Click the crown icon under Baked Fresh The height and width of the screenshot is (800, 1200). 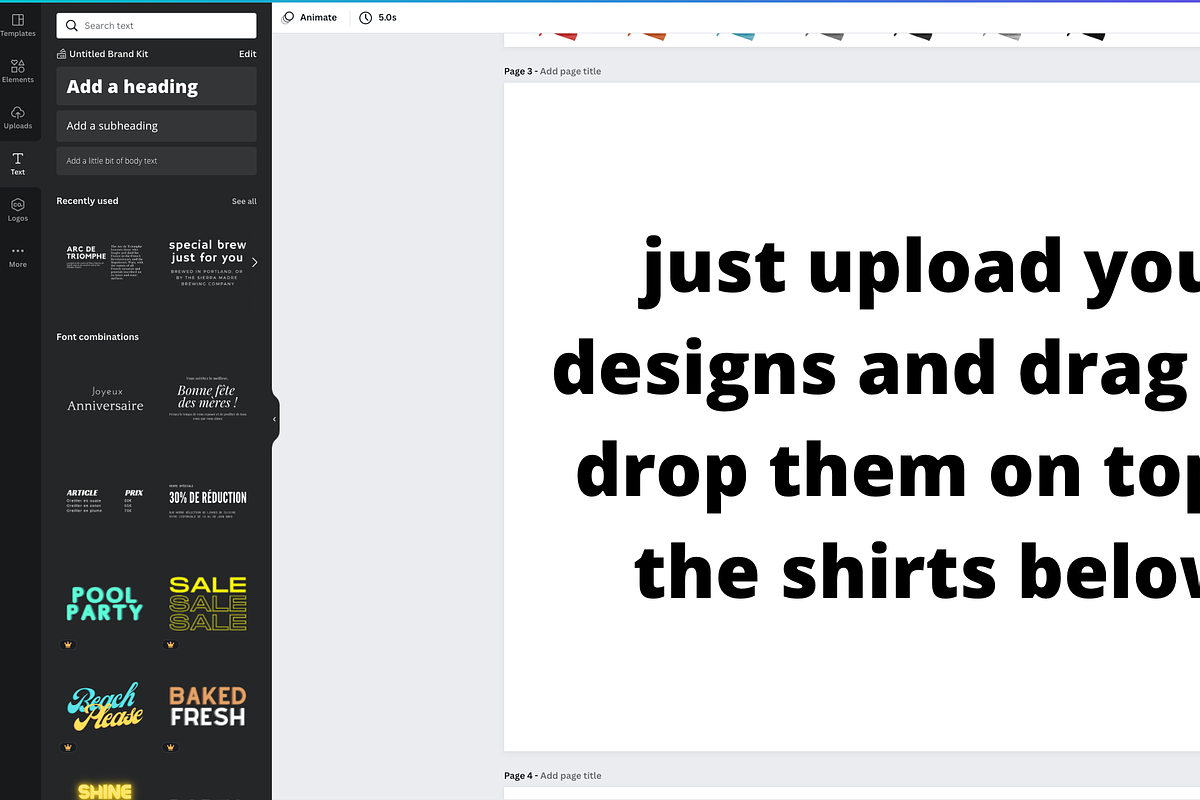point(171,747)
